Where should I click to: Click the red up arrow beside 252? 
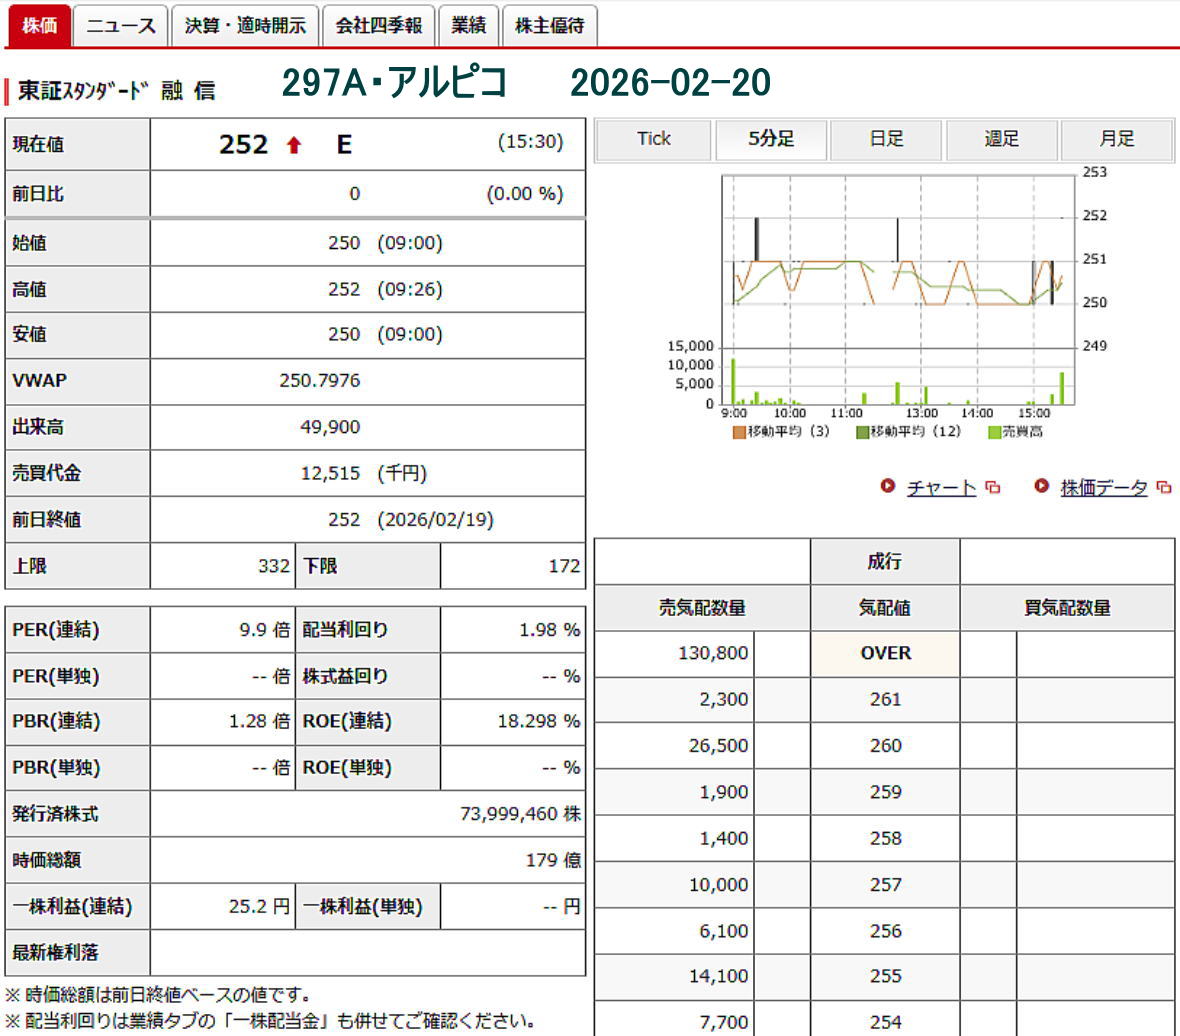point(293,145)
